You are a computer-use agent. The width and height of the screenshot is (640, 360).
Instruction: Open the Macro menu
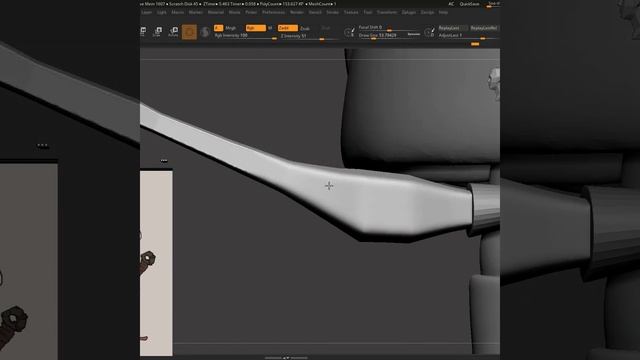tap(178, 12)
